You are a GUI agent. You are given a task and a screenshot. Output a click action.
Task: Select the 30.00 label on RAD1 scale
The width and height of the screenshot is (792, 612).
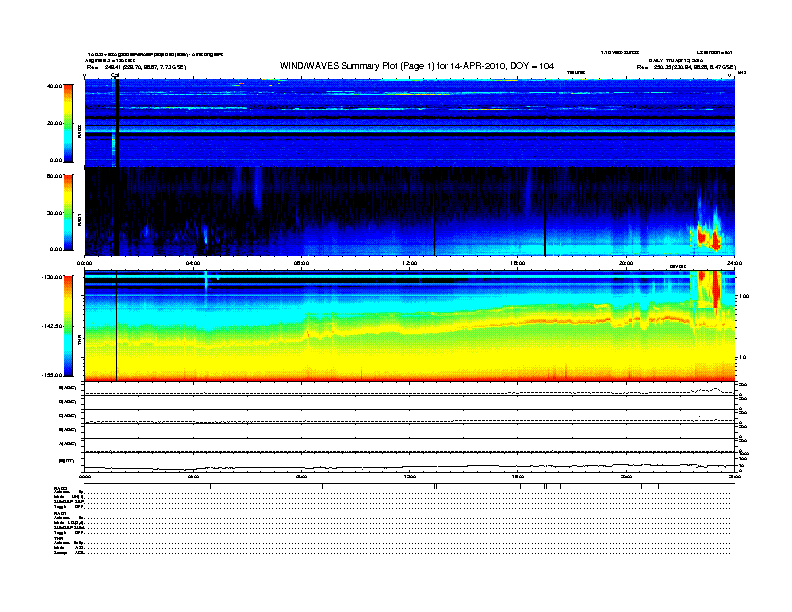coord(55,213)
